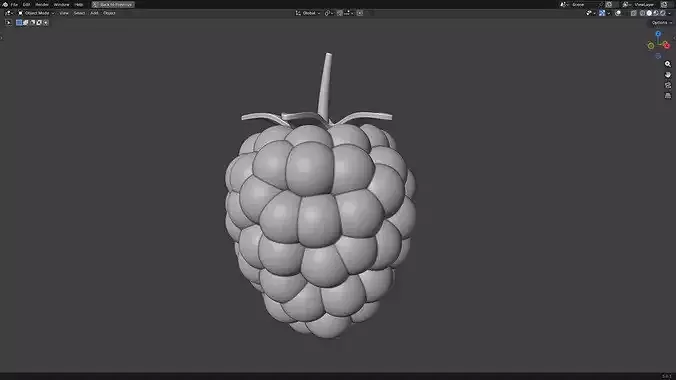This screenshot has width=676, height=380.
Task: Switch perspective/orthographic with grid icon
Action: [x=668, y=96]
